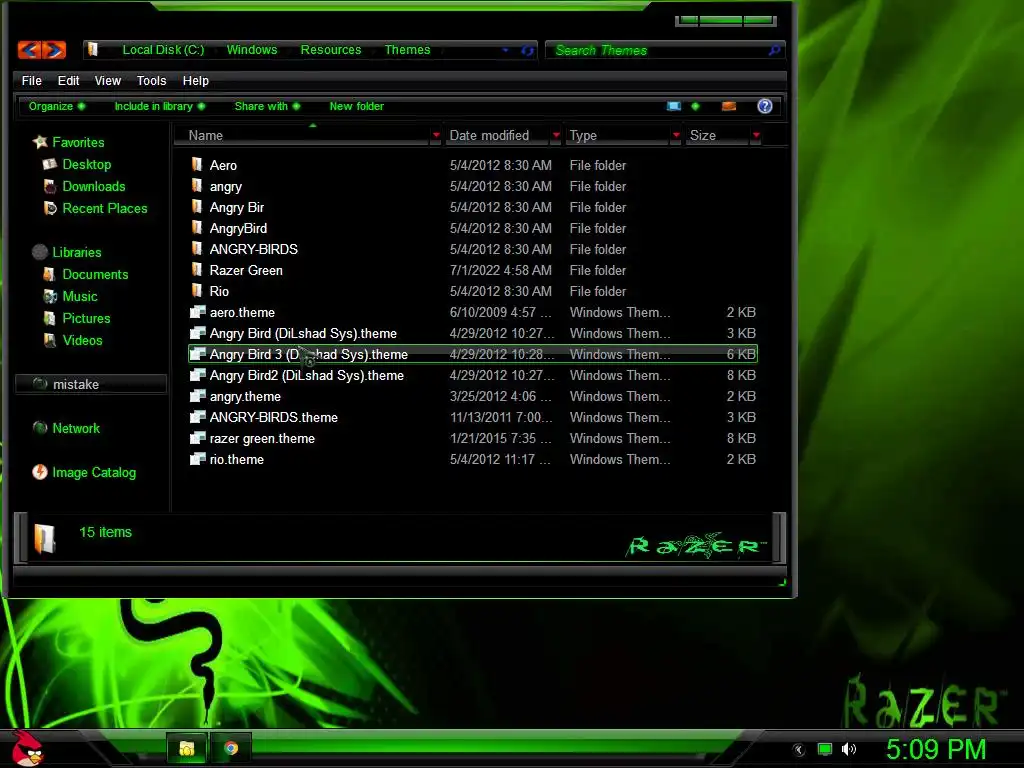Image resolution: width=1024 pixels, height=768 pixels.
Task: Select the Razer Green folder icon
Action: [197, 270]
